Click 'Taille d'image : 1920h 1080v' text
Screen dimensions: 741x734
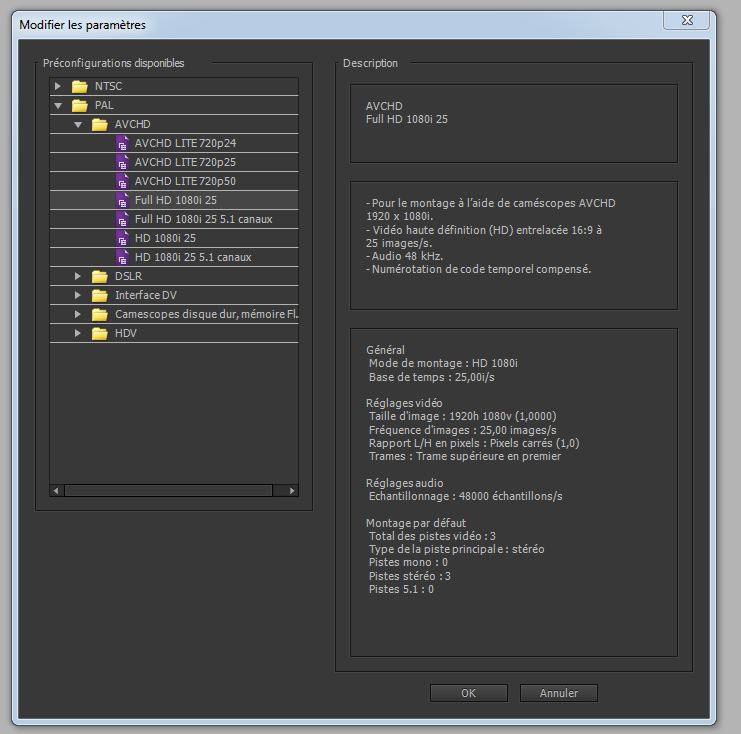click(x=463, y=416)
